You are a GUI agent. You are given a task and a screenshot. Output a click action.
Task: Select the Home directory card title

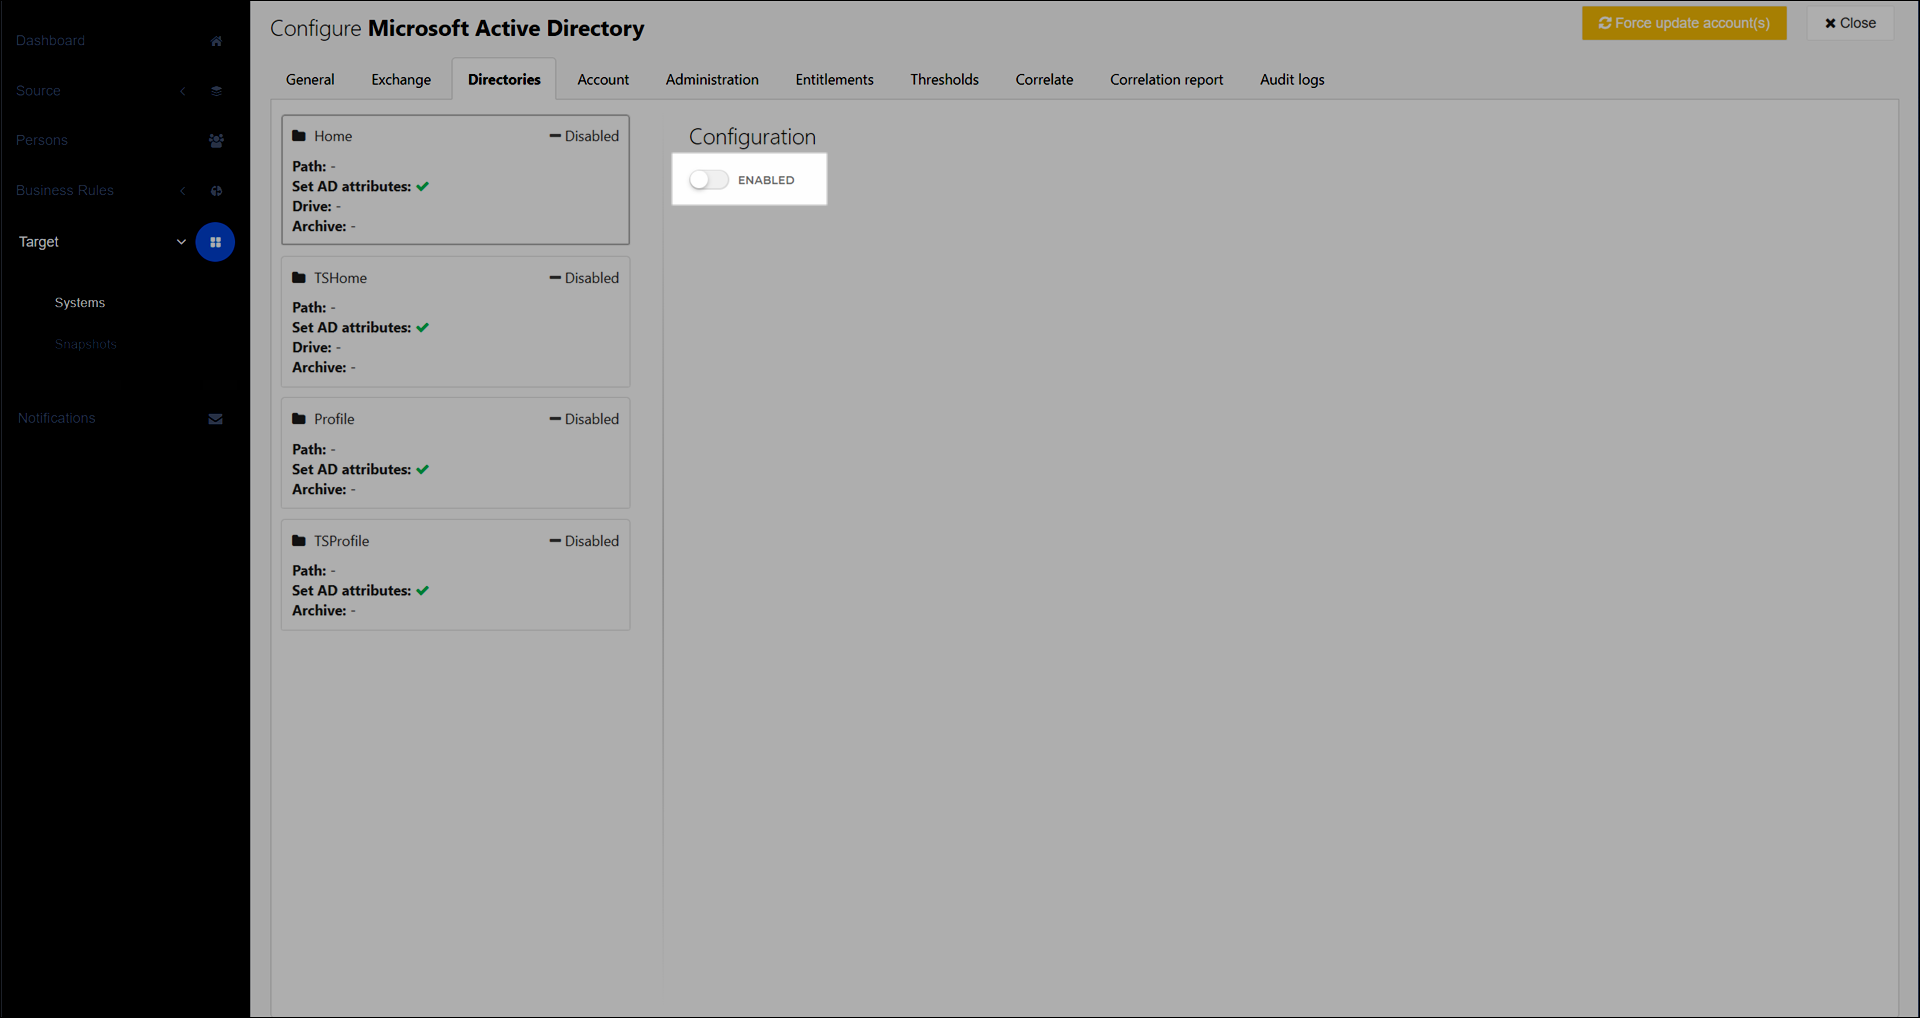click(x=333, y=136)
